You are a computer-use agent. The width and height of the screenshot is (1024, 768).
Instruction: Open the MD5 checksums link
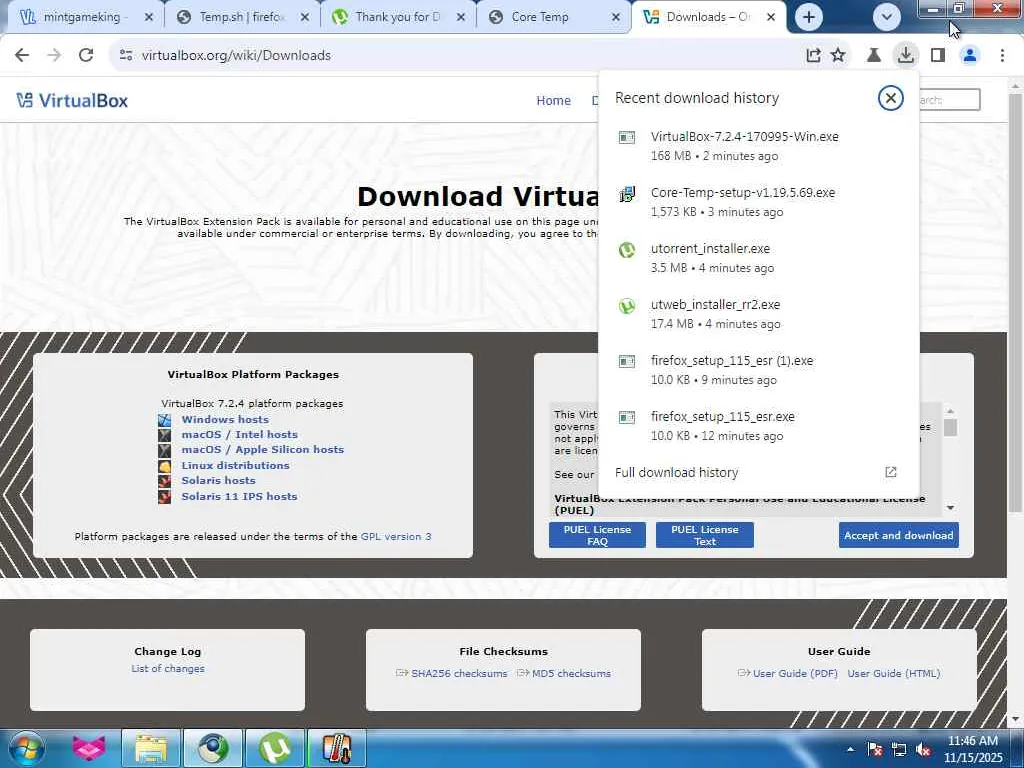[x=571, y=673]
